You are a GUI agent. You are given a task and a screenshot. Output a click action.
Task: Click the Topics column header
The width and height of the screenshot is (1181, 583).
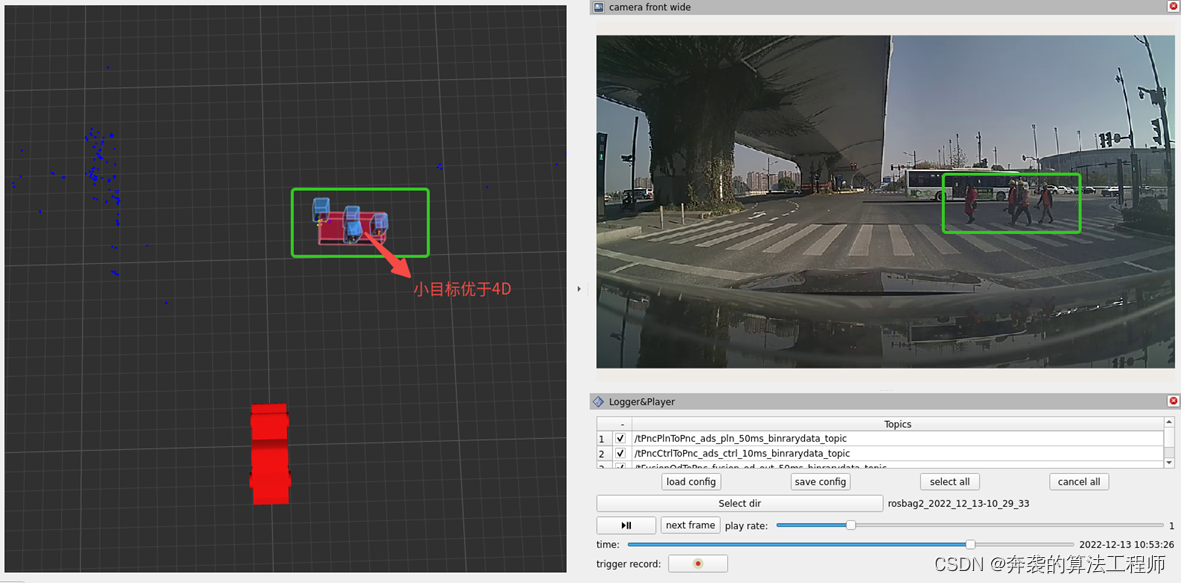[898, 424]
